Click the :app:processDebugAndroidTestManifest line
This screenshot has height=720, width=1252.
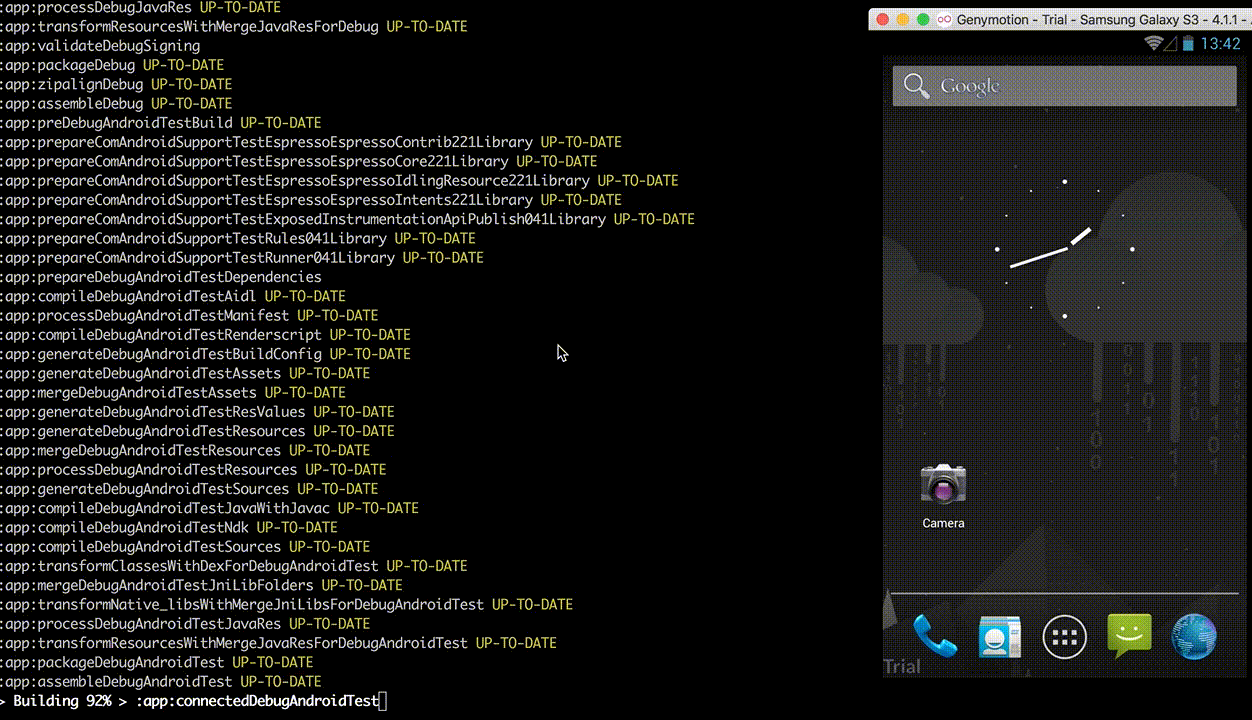coord(189,315)
